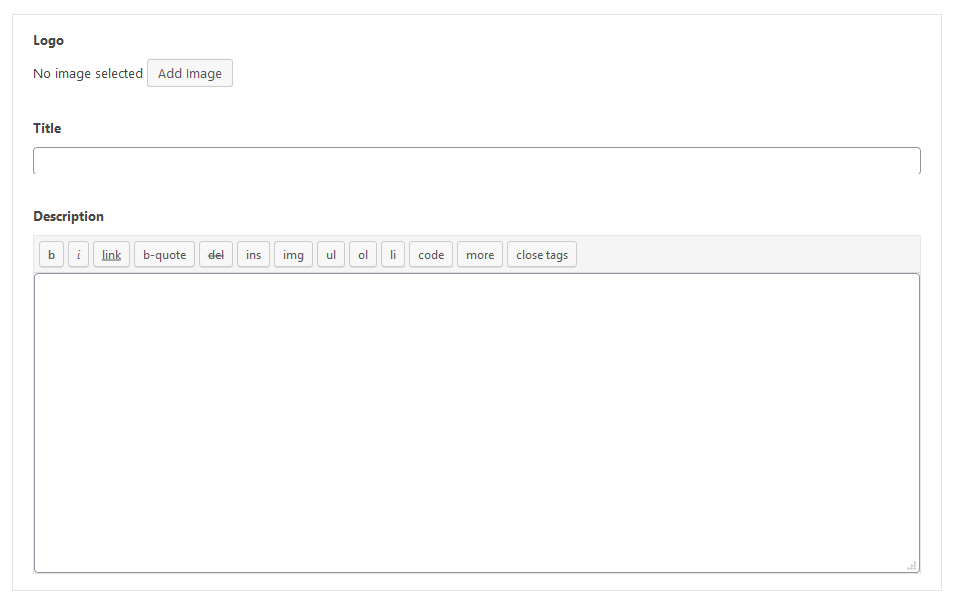The height and width of the screenshot is (606, 954).
Task: Click the textarea resize handle
Action: [x=913, y=565]
